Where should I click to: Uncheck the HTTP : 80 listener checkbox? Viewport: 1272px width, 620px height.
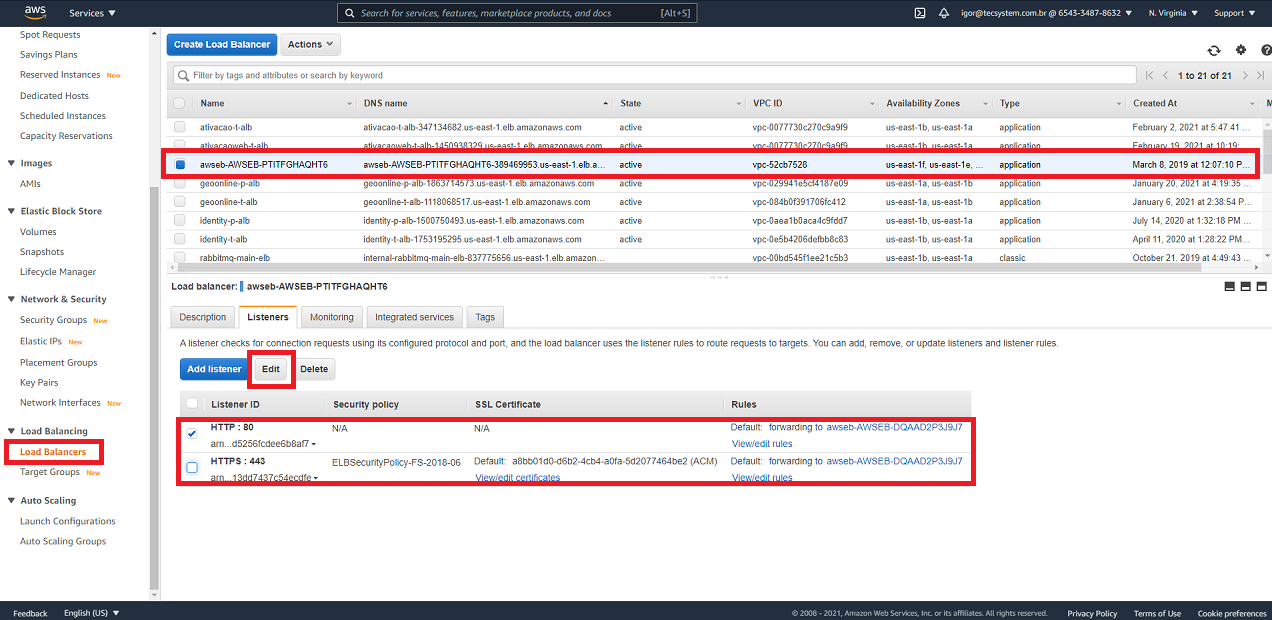pyautogui.click(x=192, y=434)
